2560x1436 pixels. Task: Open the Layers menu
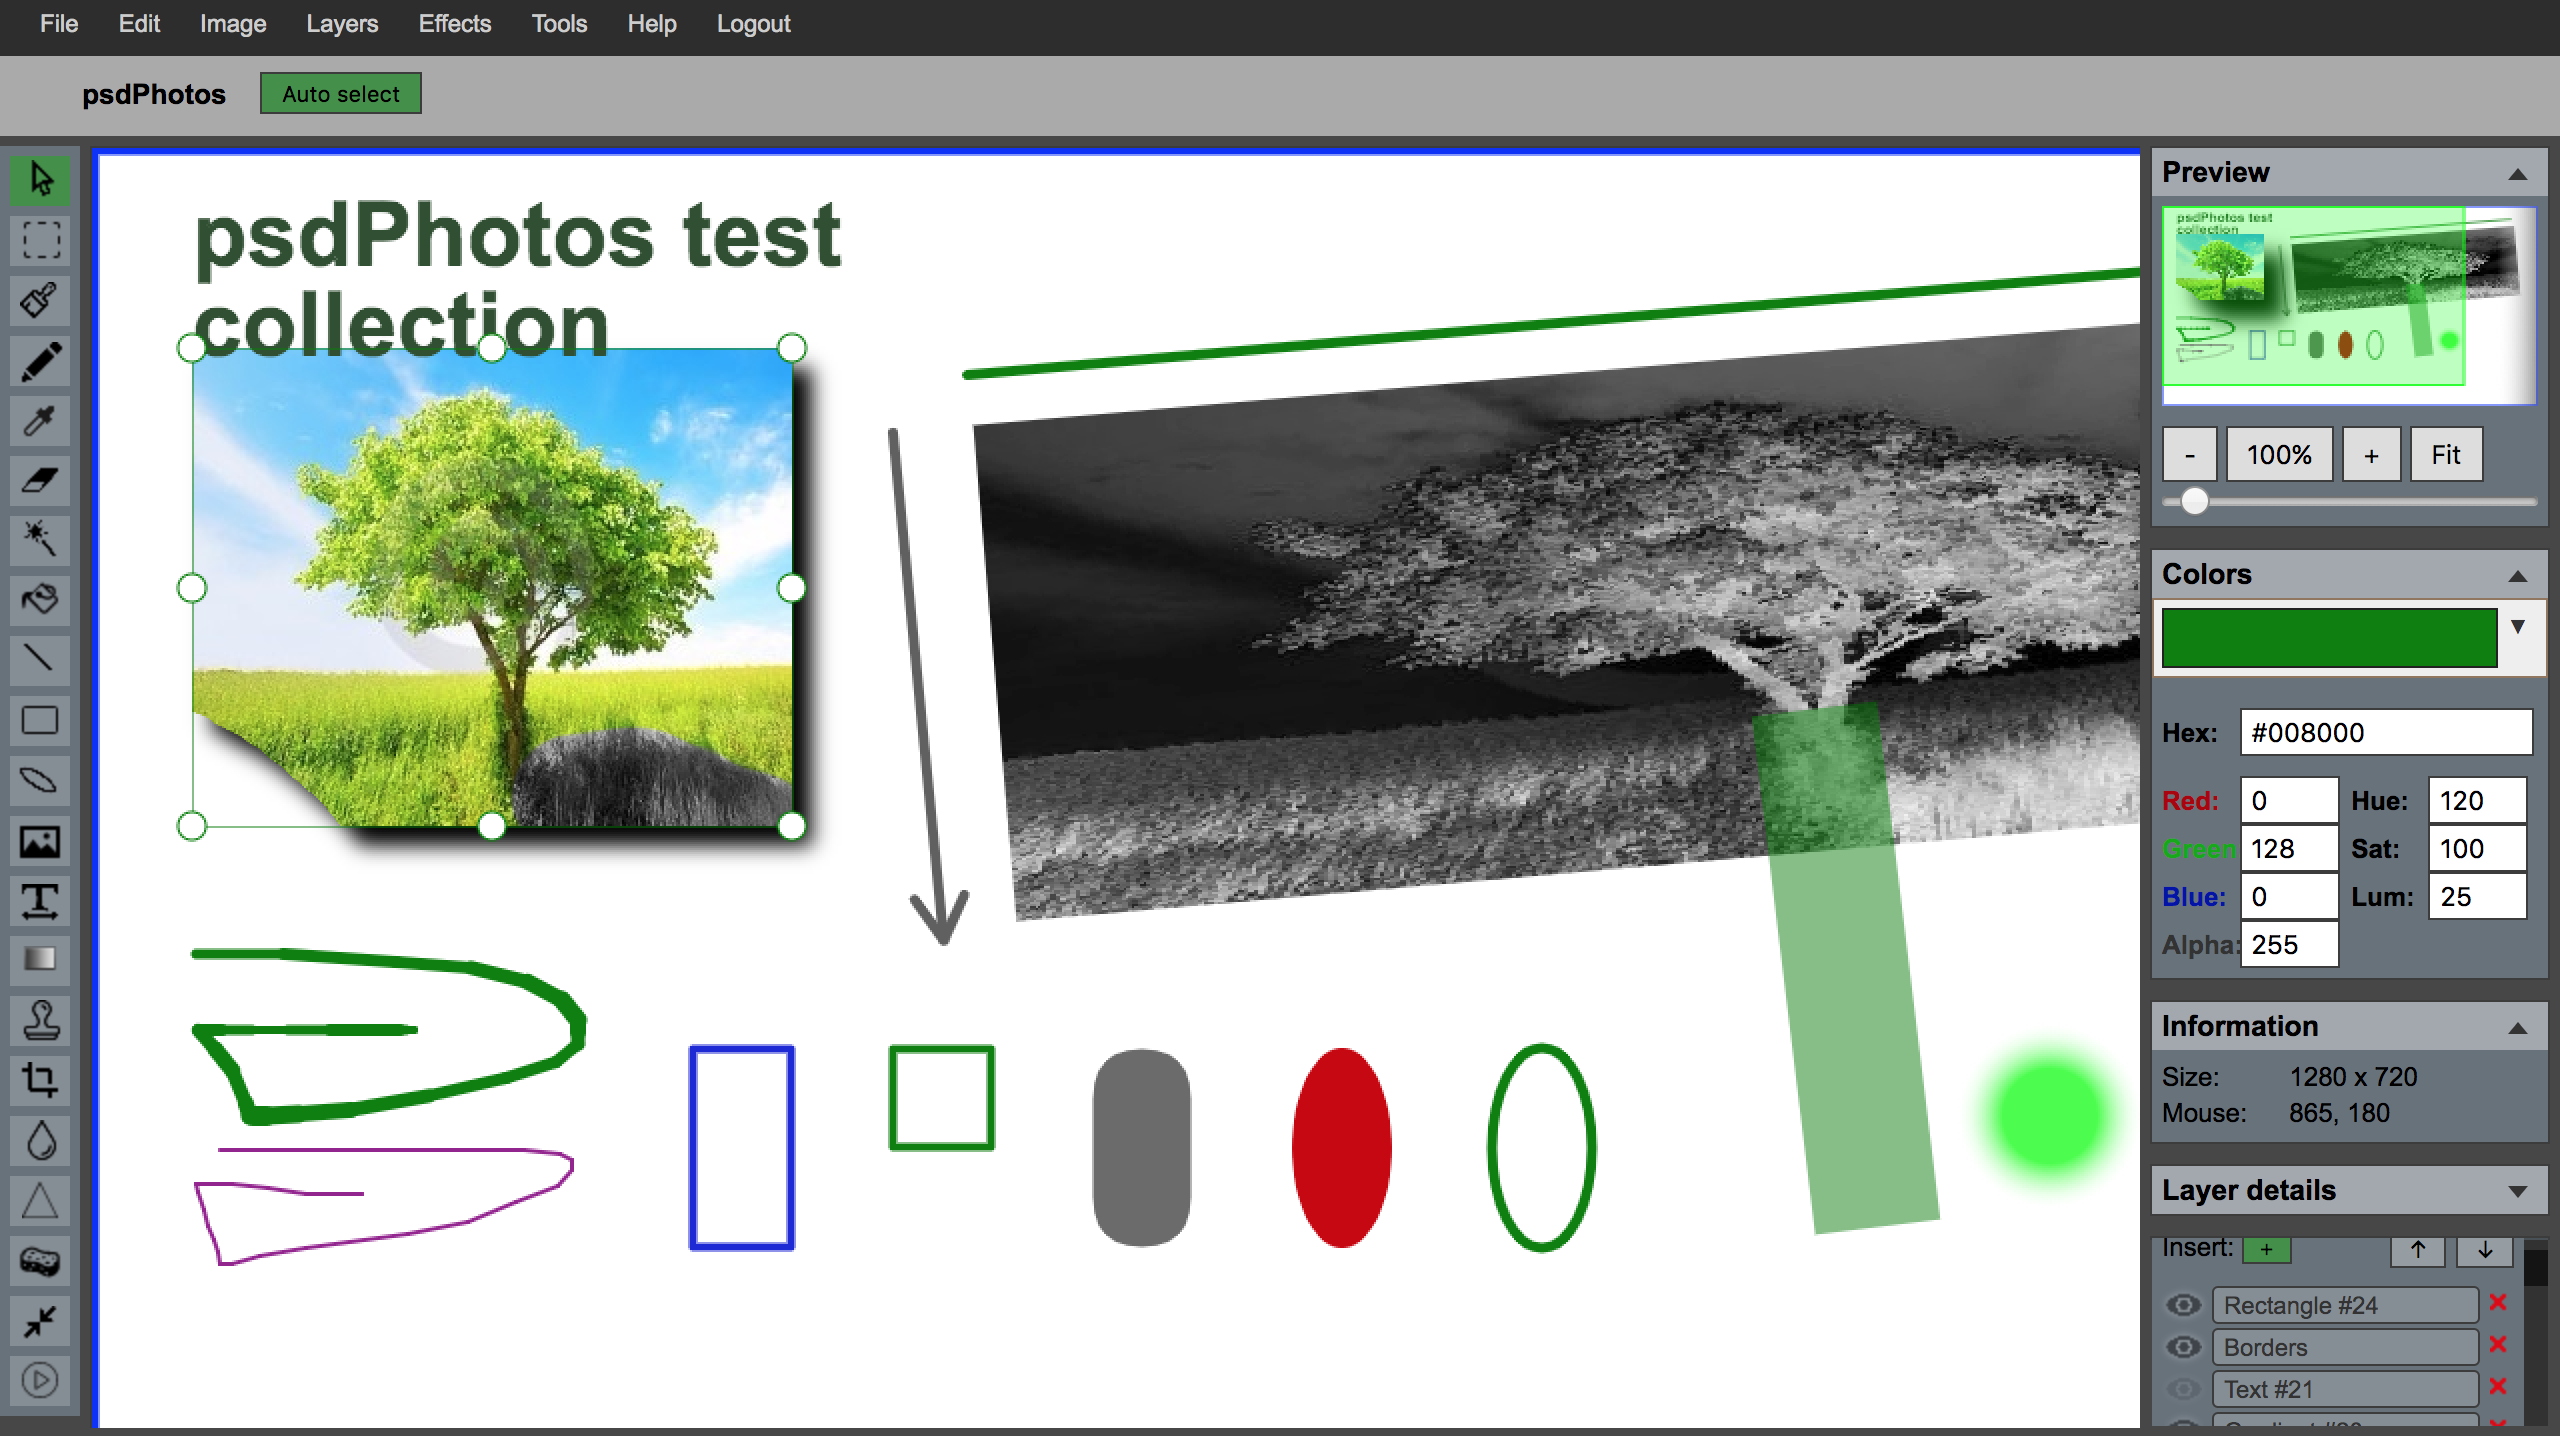click(x=342, y=24)
